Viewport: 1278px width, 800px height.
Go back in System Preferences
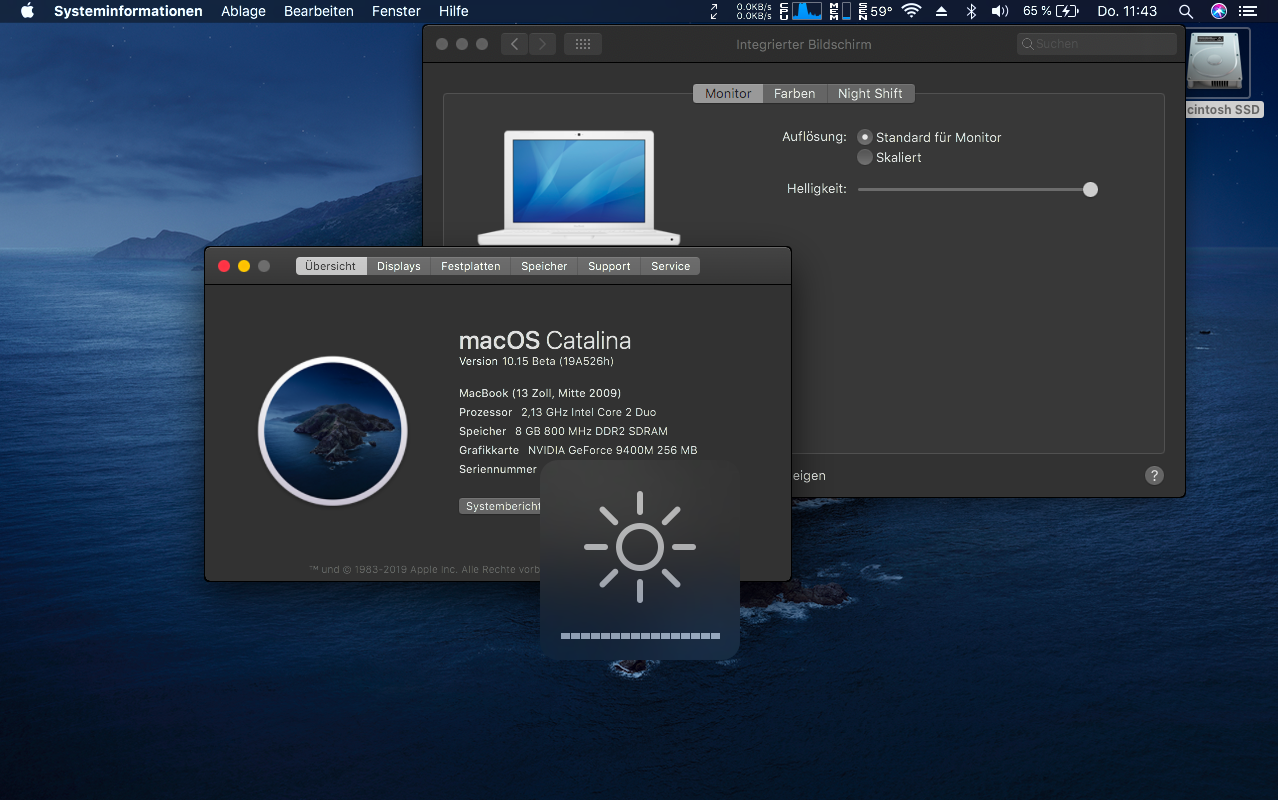coord(514,44)
